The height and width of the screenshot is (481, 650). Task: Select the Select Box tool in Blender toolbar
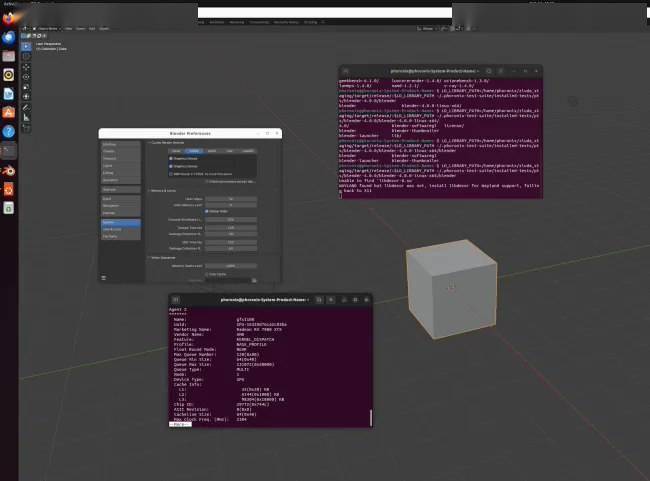pos(26,46)
